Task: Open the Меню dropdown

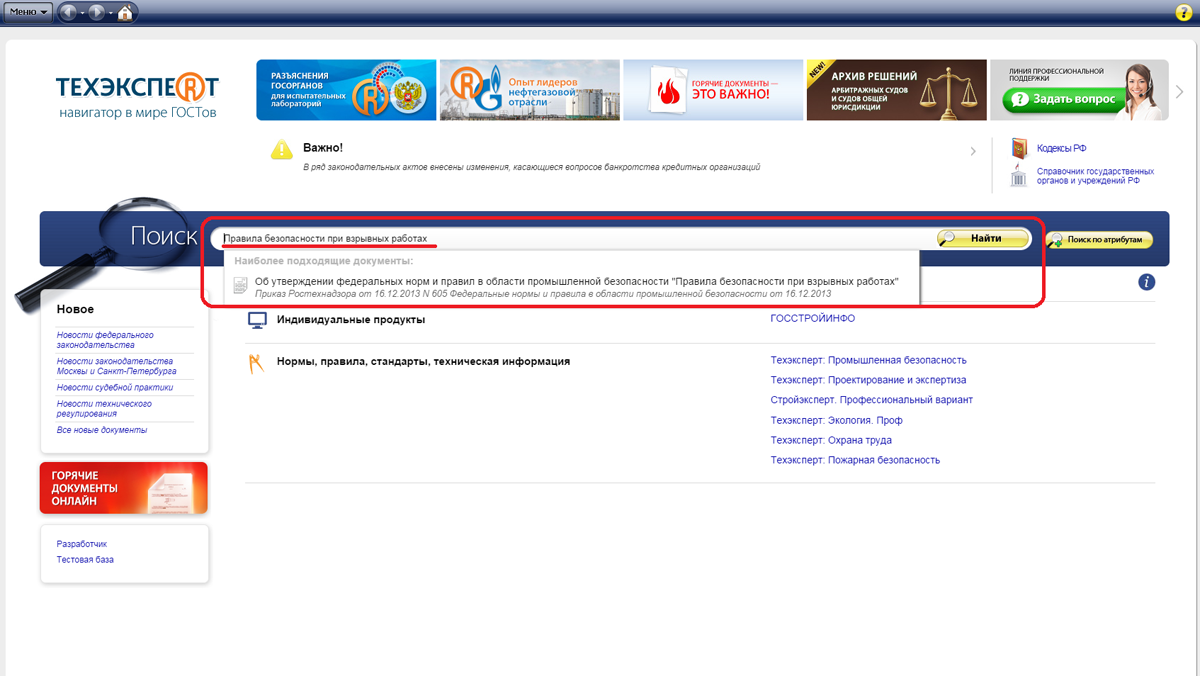Action: [29, 13]
